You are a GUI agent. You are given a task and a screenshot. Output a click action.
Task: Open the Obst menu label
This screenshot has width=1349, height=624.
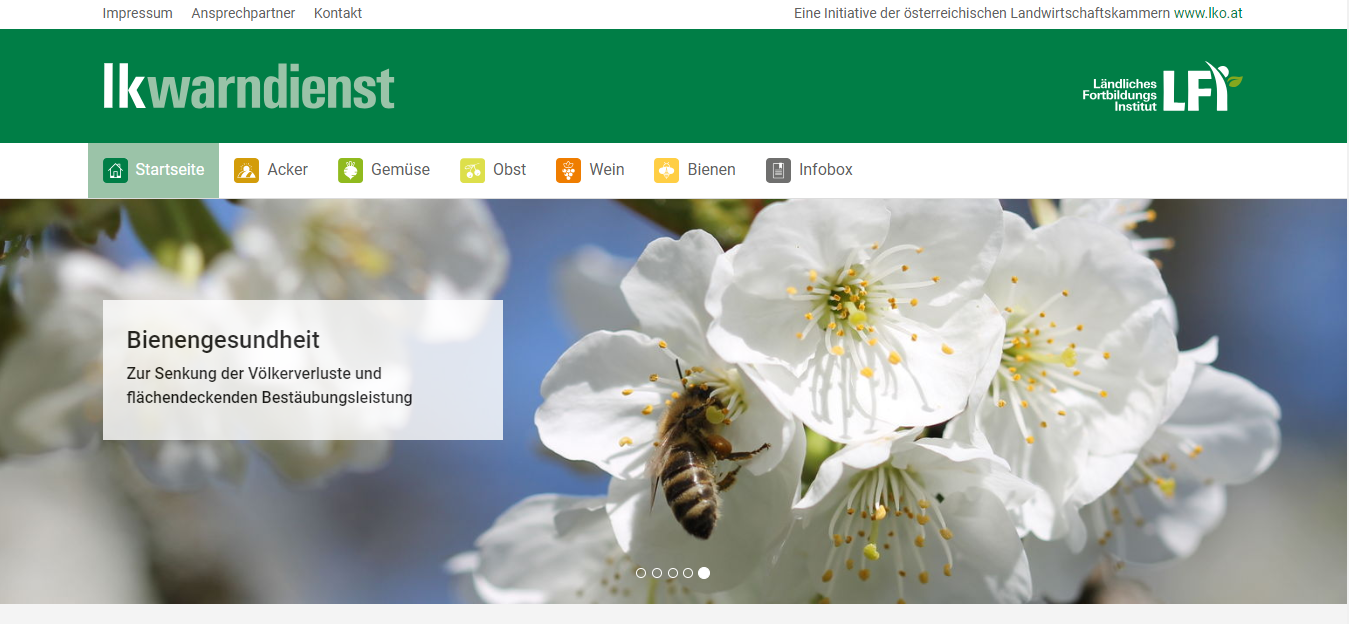[510, 170]
